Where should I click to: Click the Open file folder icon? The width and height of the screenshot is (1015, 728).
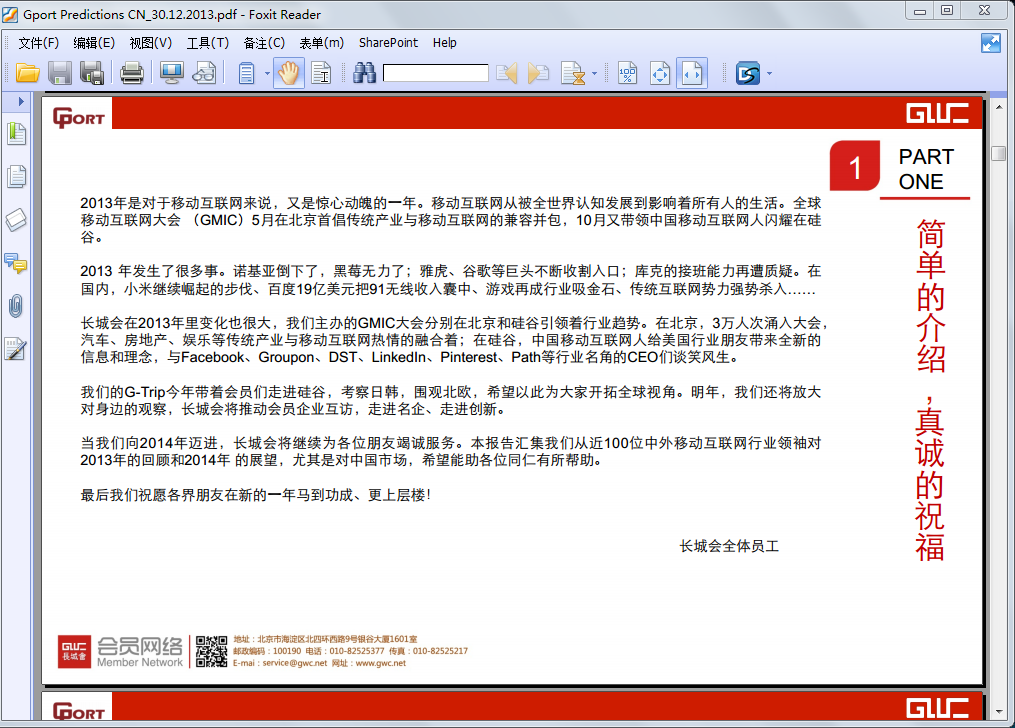pyautogui.click(x=27, y=73)
